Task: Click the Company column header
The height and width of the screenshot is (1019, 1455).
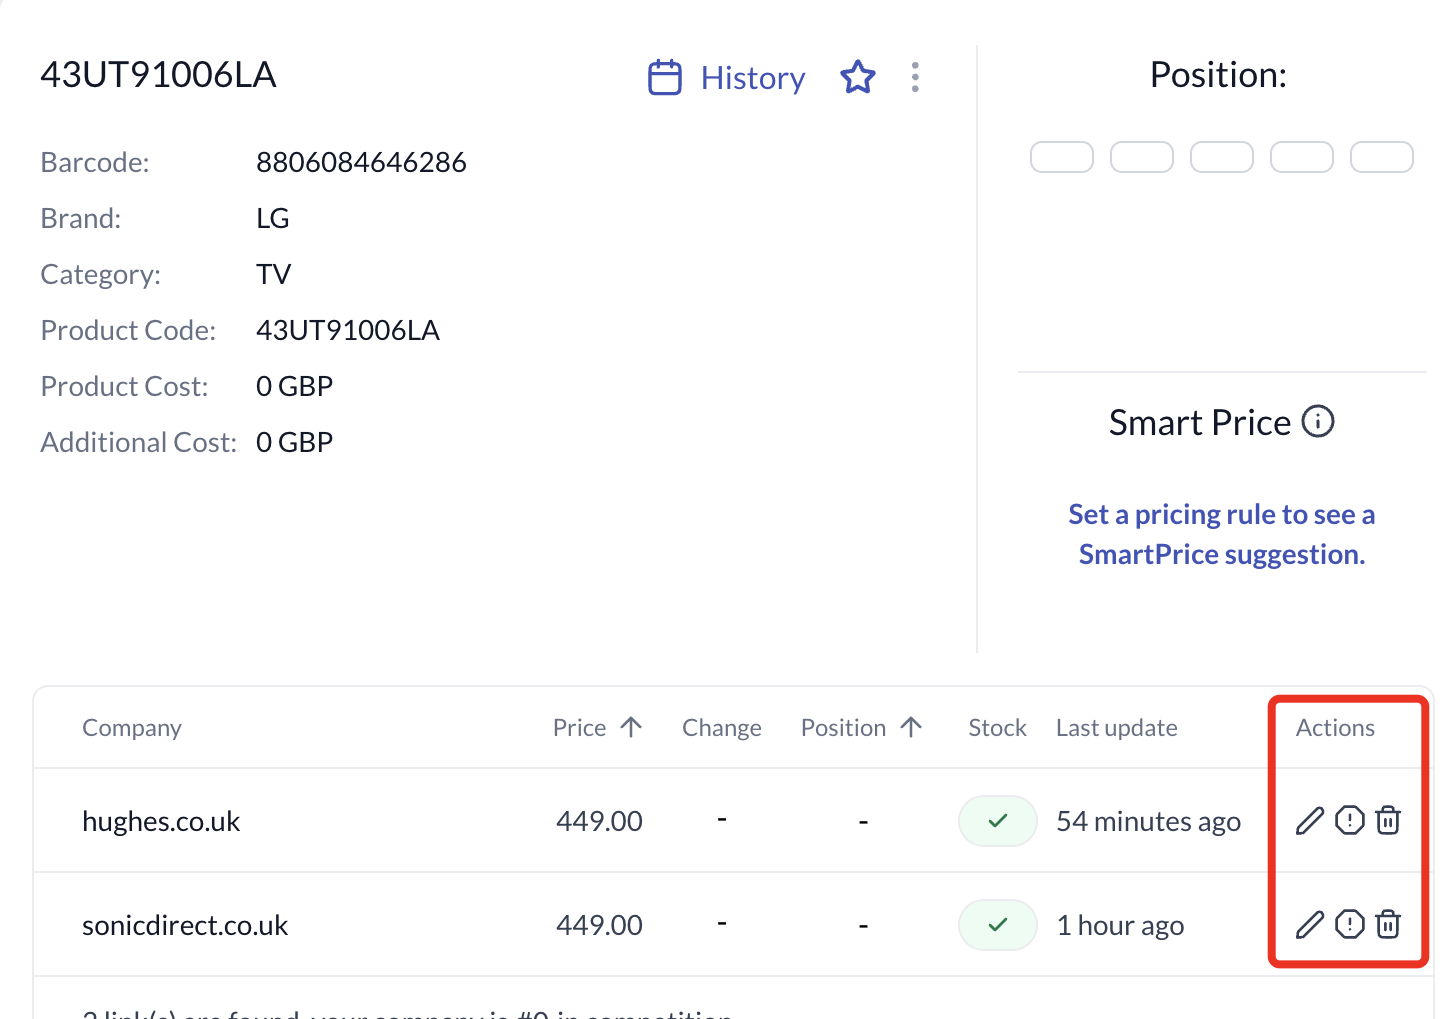Action: (x=132, y=728)
